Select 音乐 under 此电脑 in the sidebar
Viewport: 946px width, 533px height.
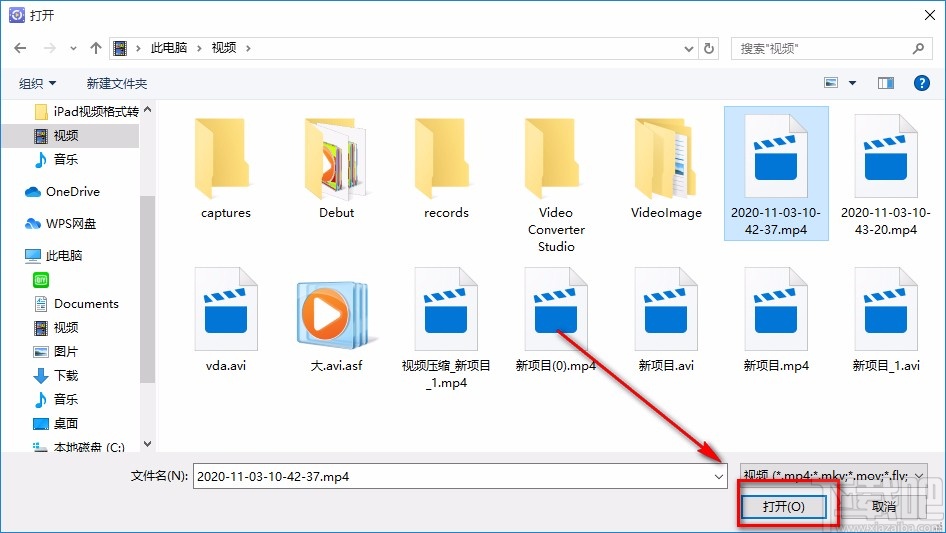pyautogui.click(x=56, y=400)
